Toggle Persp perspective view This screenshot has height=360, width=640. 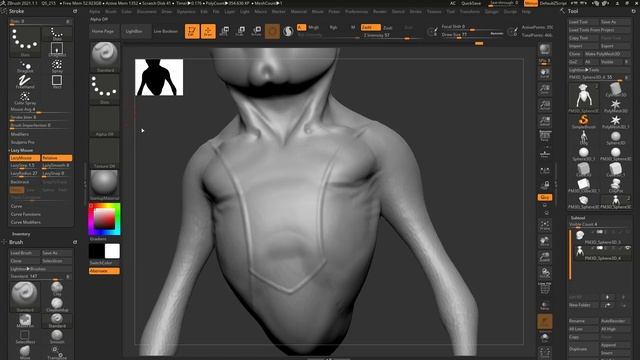pos(545,136)
